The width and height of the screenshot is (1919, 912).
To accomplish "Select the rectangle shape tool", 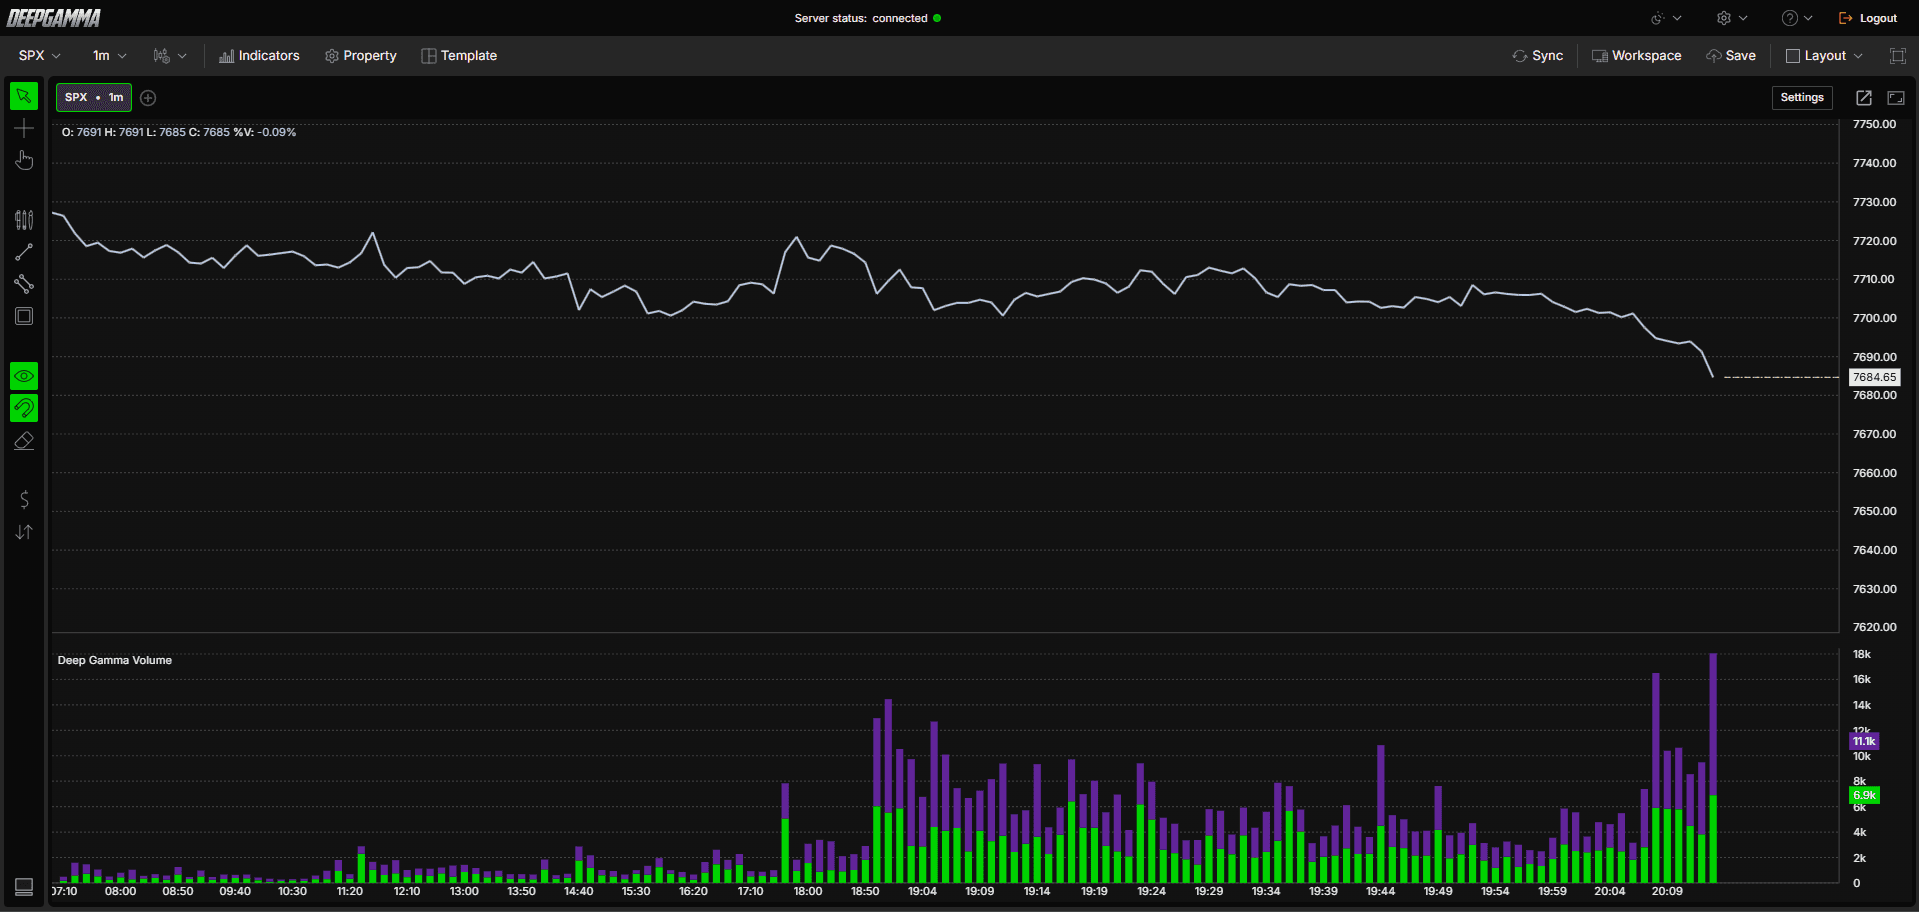I will click(24, 316).
